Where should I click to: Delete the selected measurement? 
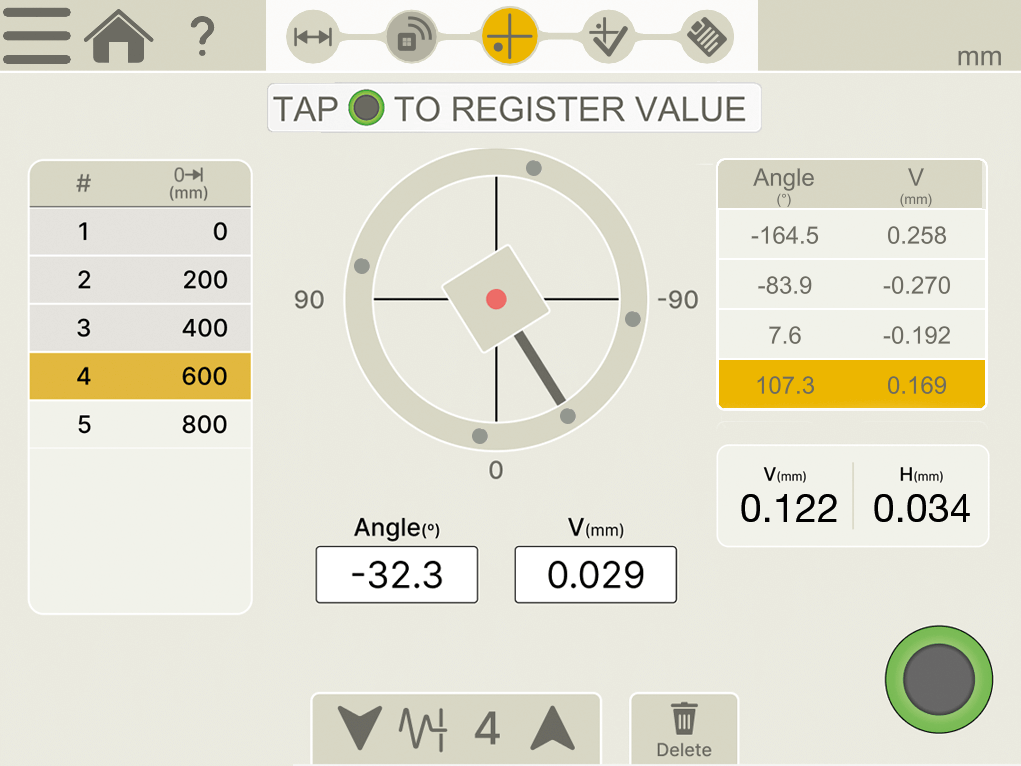click(684, 730)
